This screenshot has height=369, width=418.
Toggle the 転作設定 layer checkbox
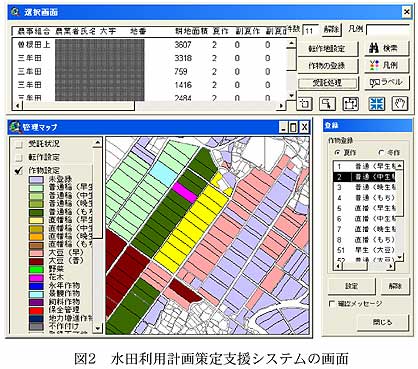(19, 157)
